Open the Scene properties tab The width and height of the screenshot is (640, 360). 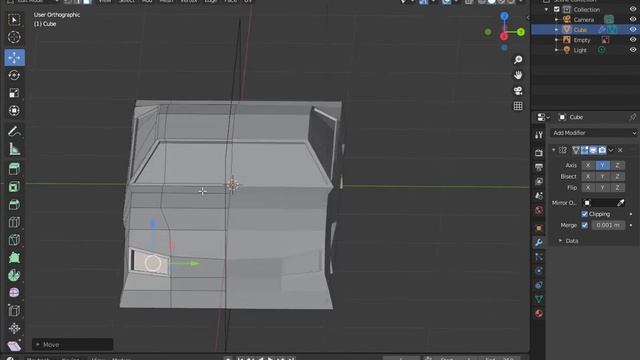pyautogui.click(x=539, y=196)
